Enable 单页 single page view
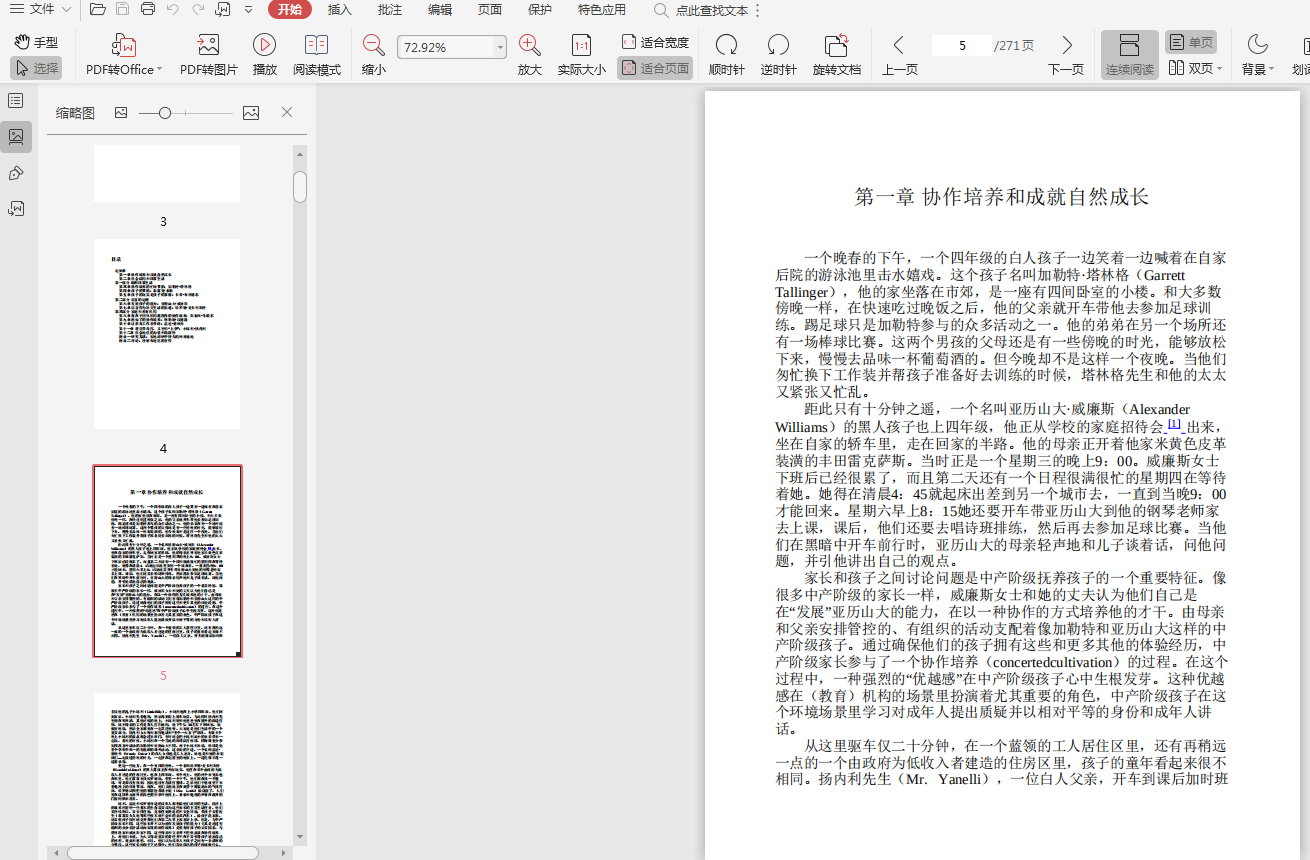This screenshot has width=1310, height=860. (1190, 42)
